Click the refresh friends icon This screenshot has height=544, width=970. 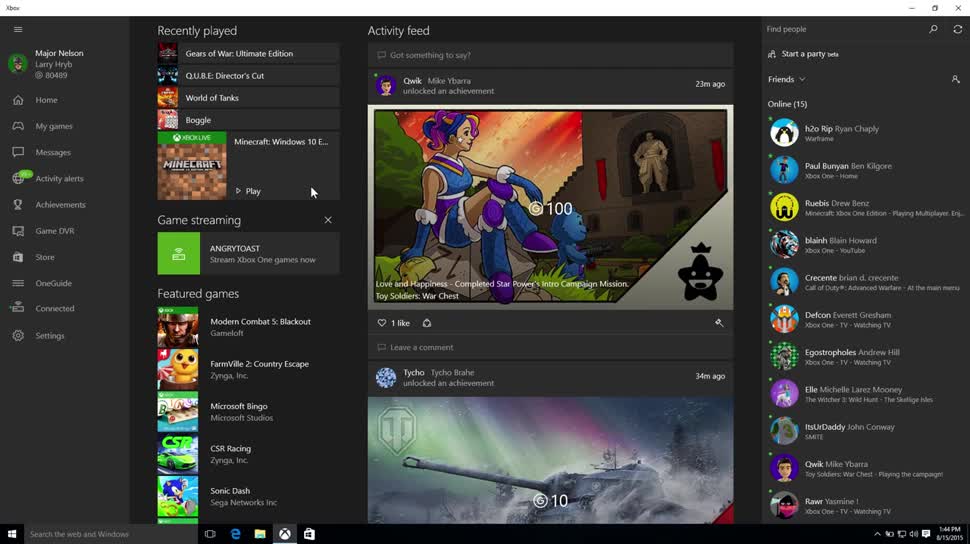[958, 29]
